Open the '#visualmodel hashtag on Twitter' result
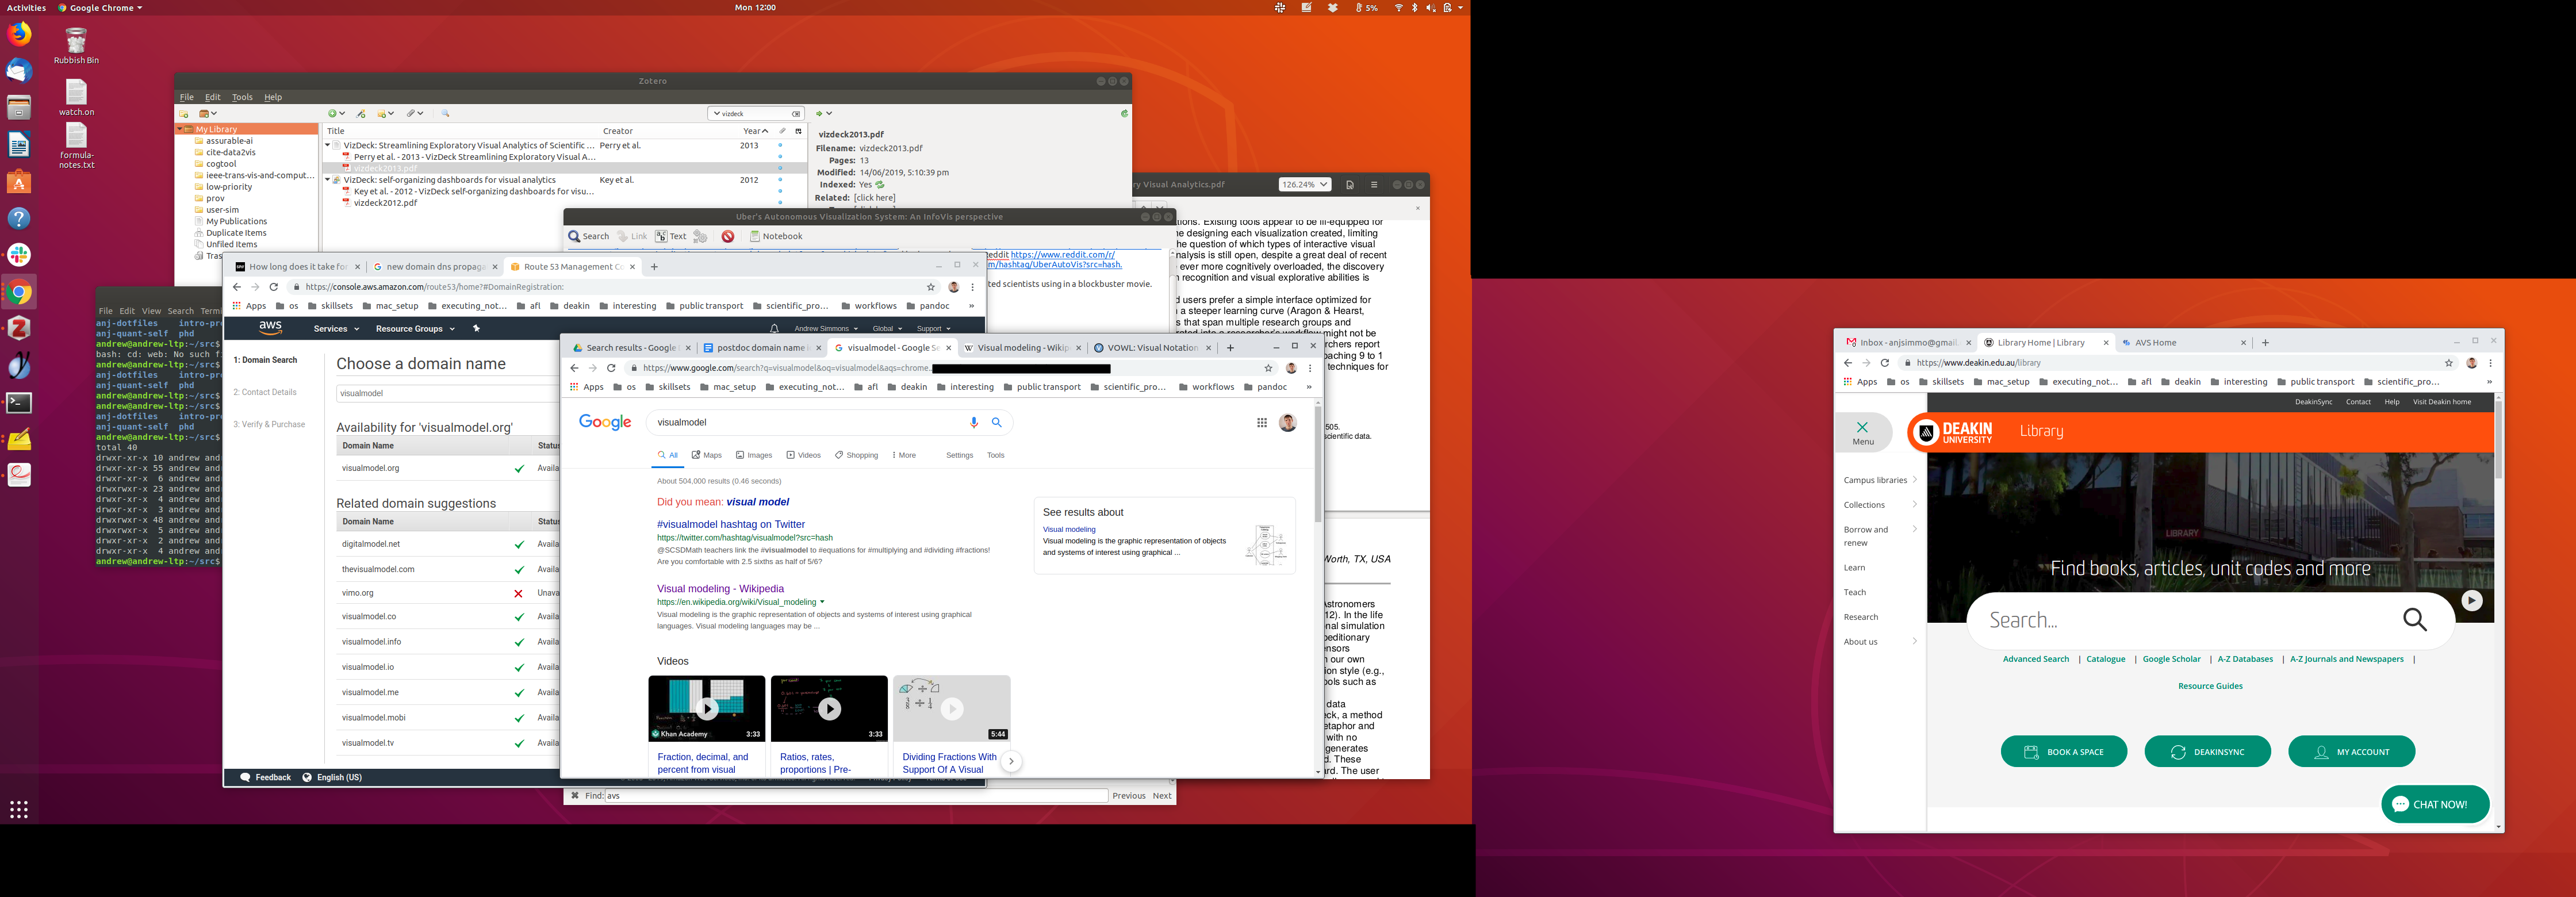 (x=730, y=524)
